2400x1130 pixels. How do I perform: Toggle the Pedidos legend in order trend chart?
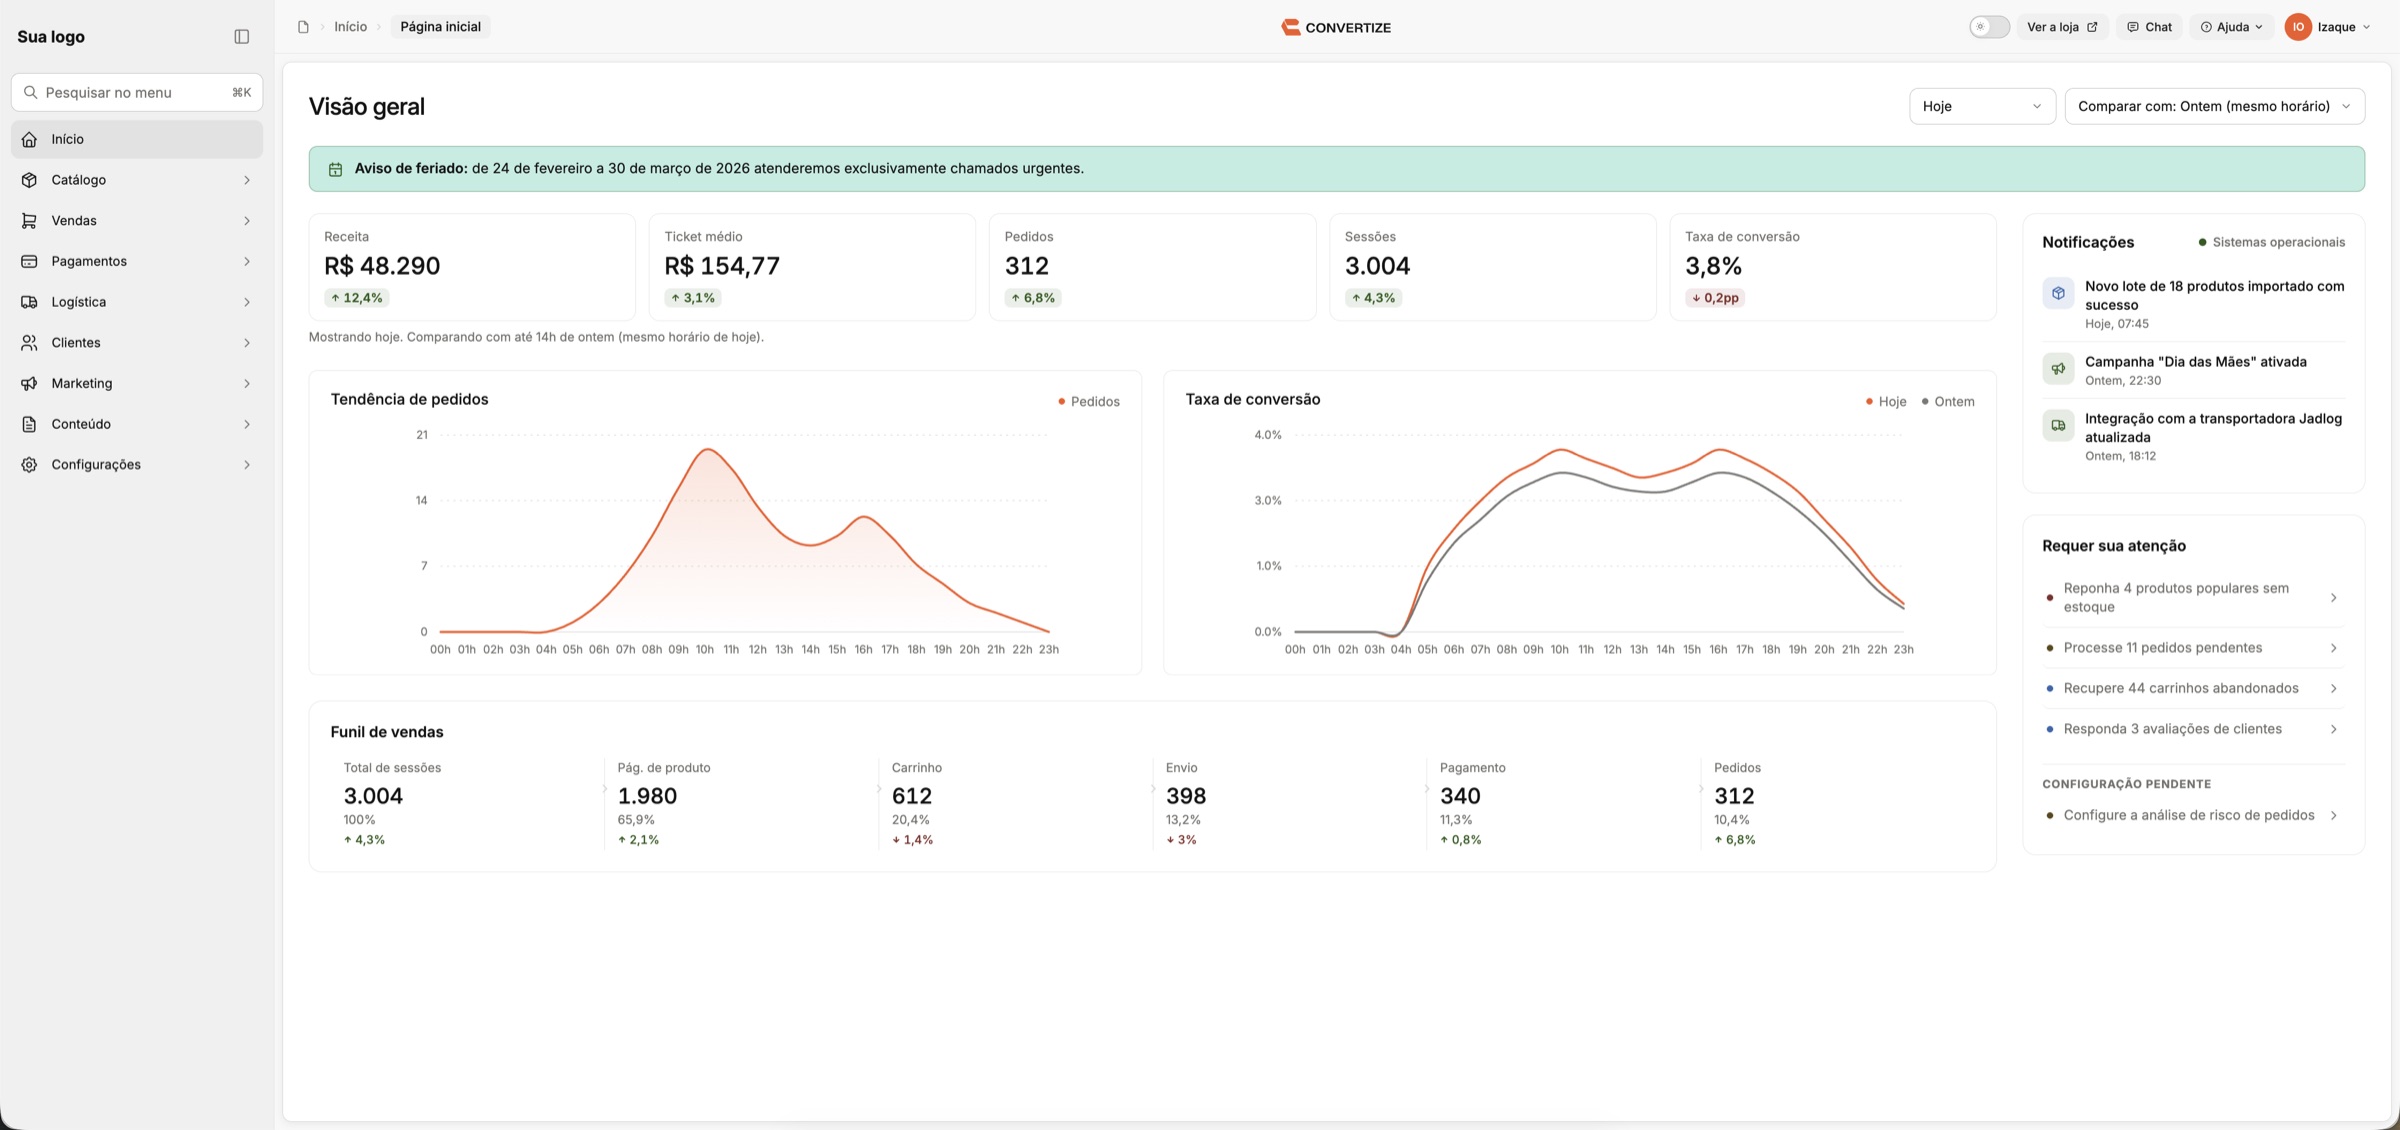coord(1089,402)
